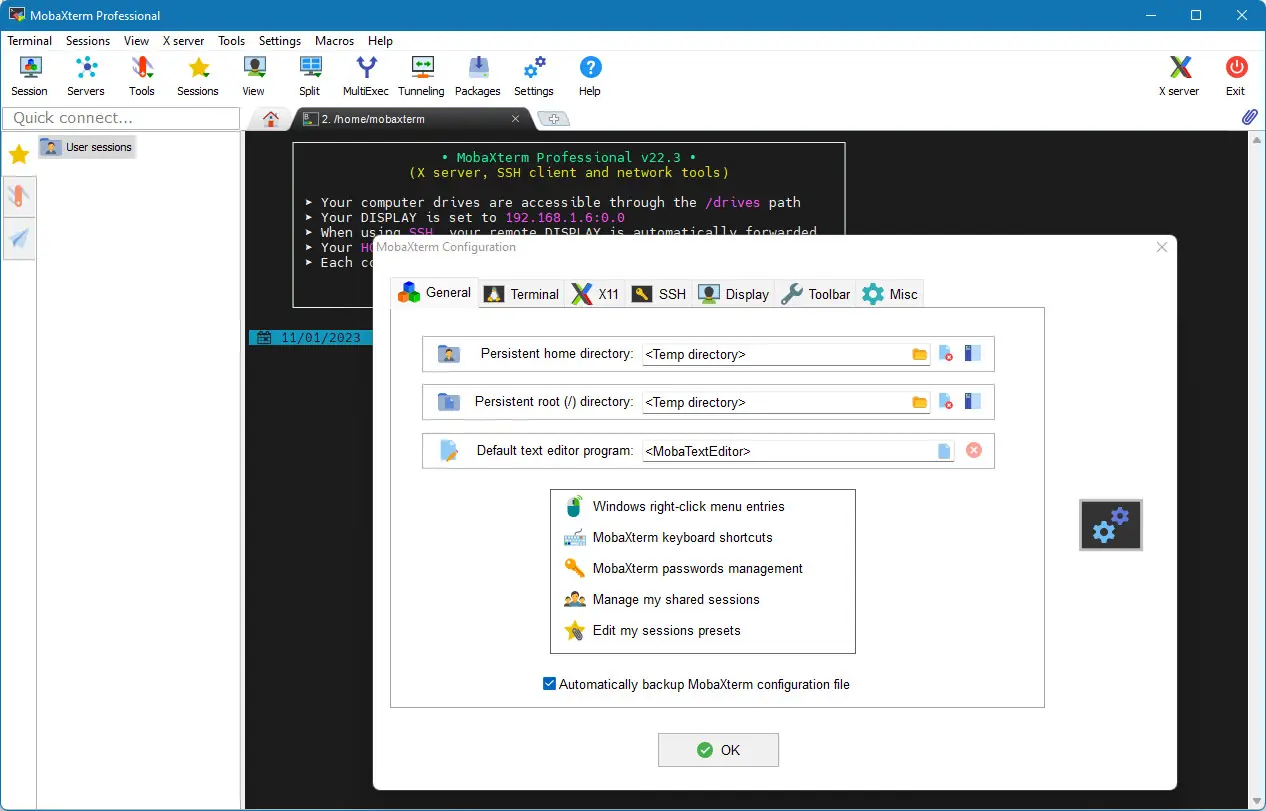The image size is (1266, 811).
Task: Click the Sessions star toolbar icon
Action: pyautogui.click(x=198, y=76)
